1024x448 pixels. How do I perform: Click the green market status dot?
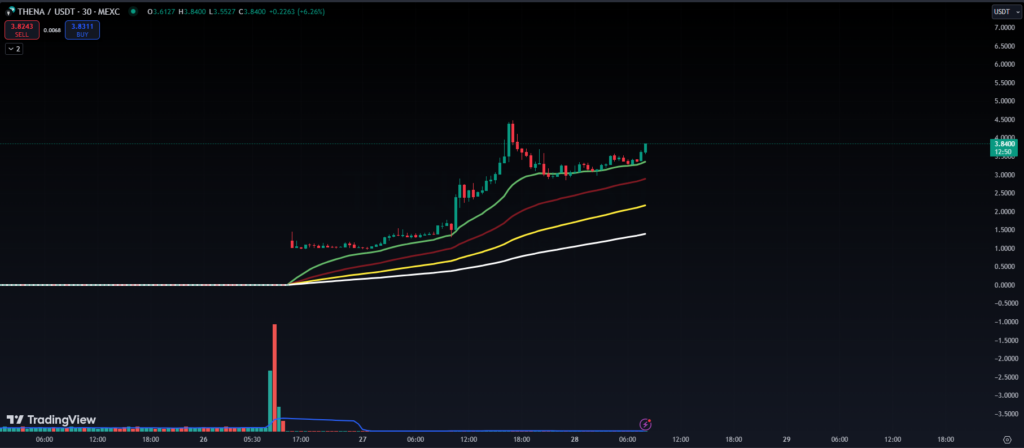coord(133,12)
